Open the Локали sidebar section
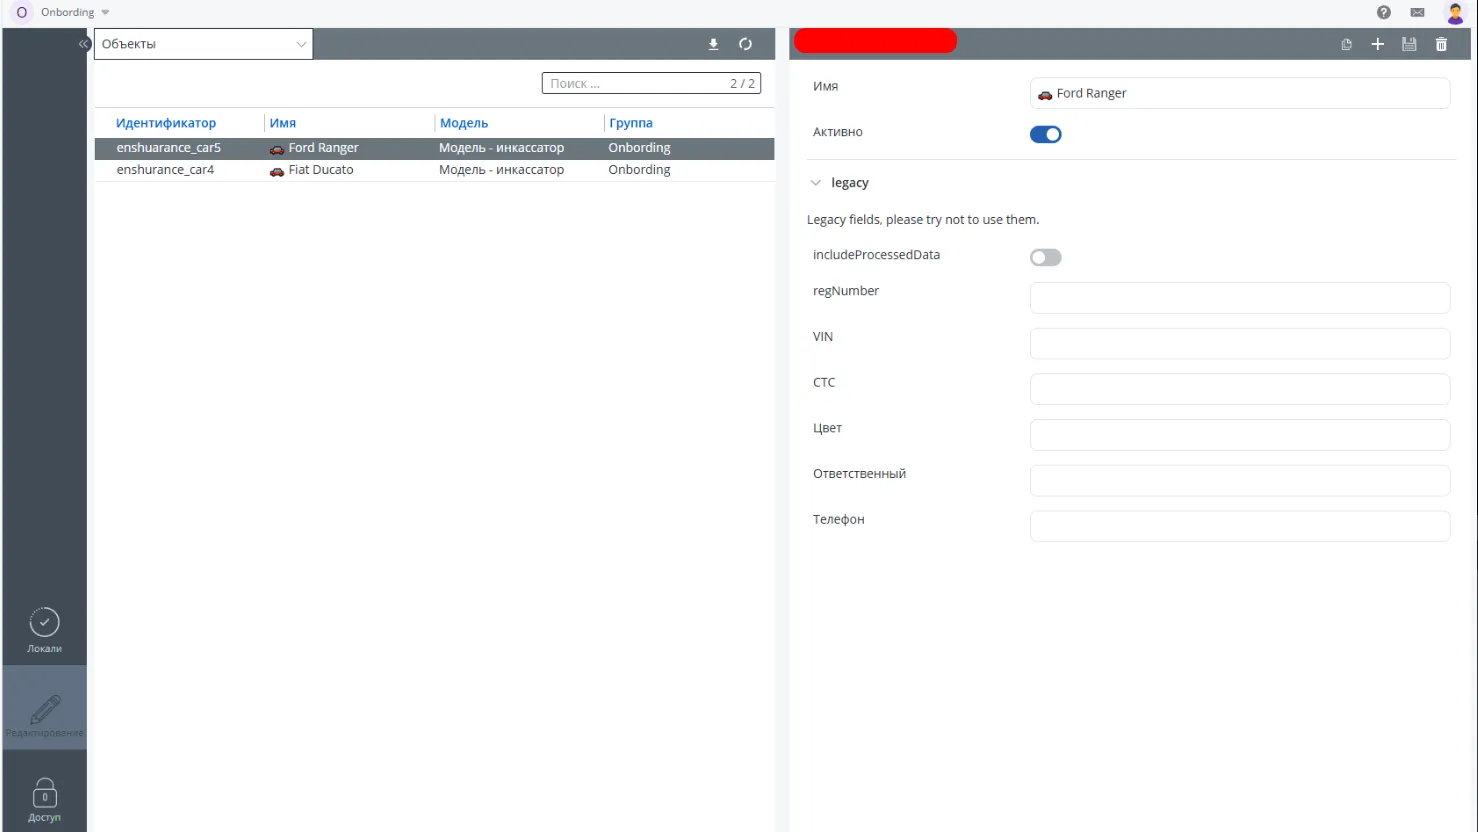 pyautogui.click(x=44, y=630)
